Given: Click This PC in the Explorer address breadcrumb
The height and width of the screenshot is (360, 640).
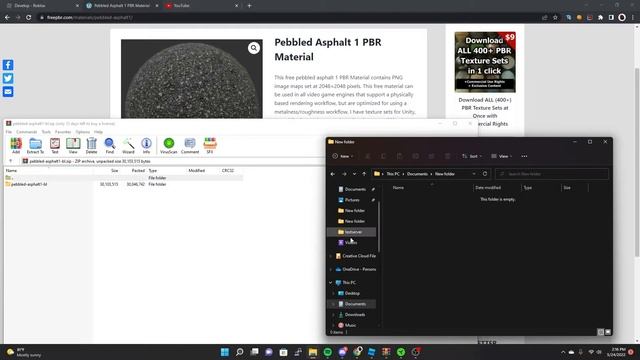Looking at the screenshot, I should coord(393,174).
